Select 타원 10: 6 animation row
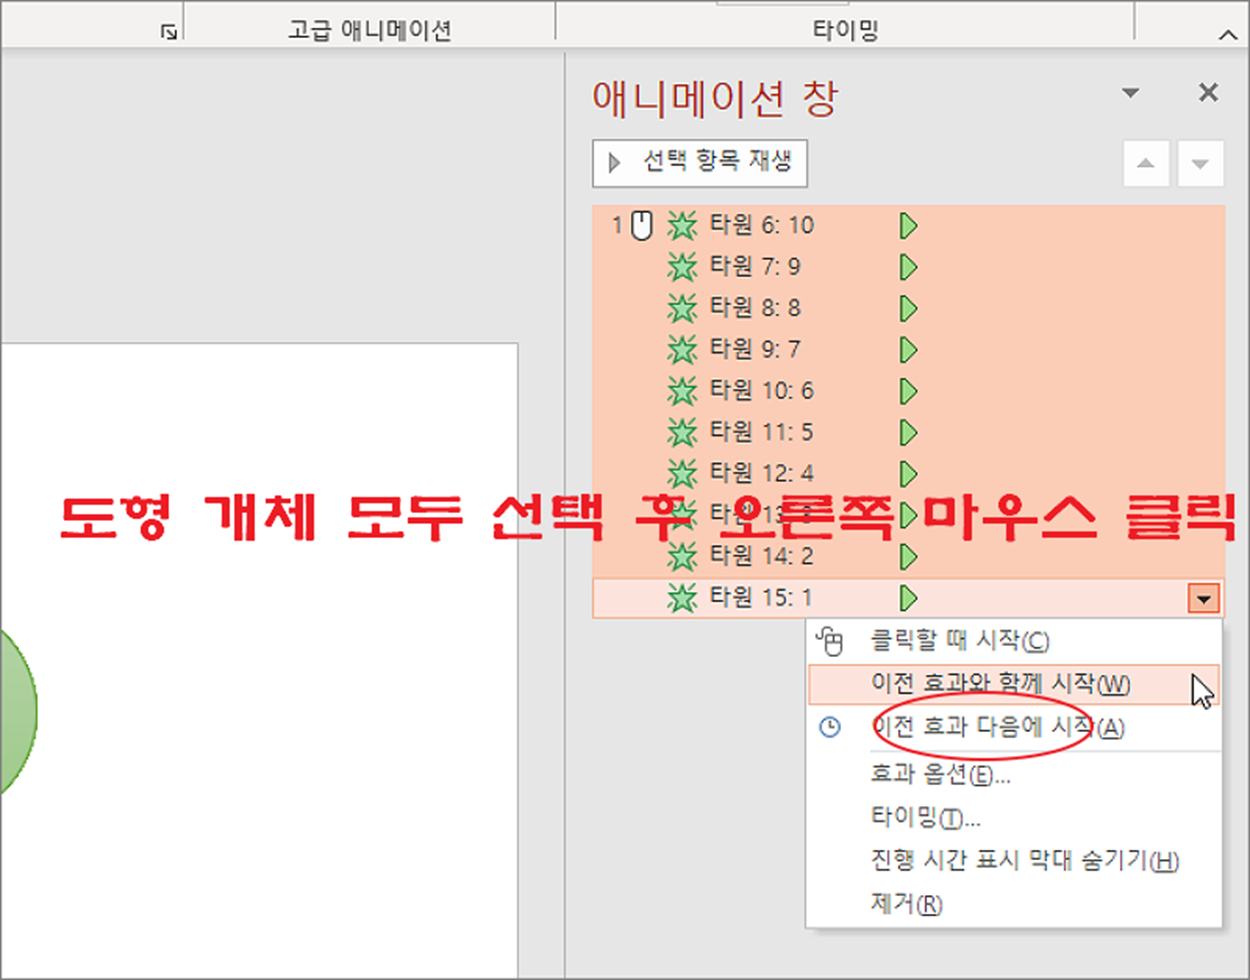Viewport: 1250px width, 980px height. point(908,391)
